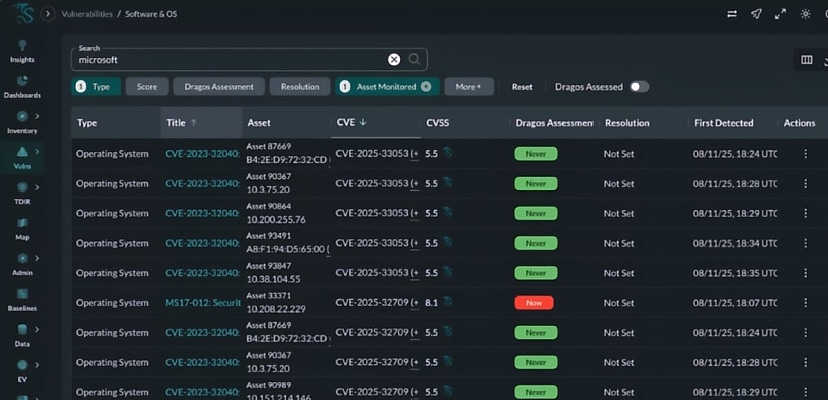Open the column layout chooser icon
This screenshot has height=400, width=828.
click(x=807, y=60)
